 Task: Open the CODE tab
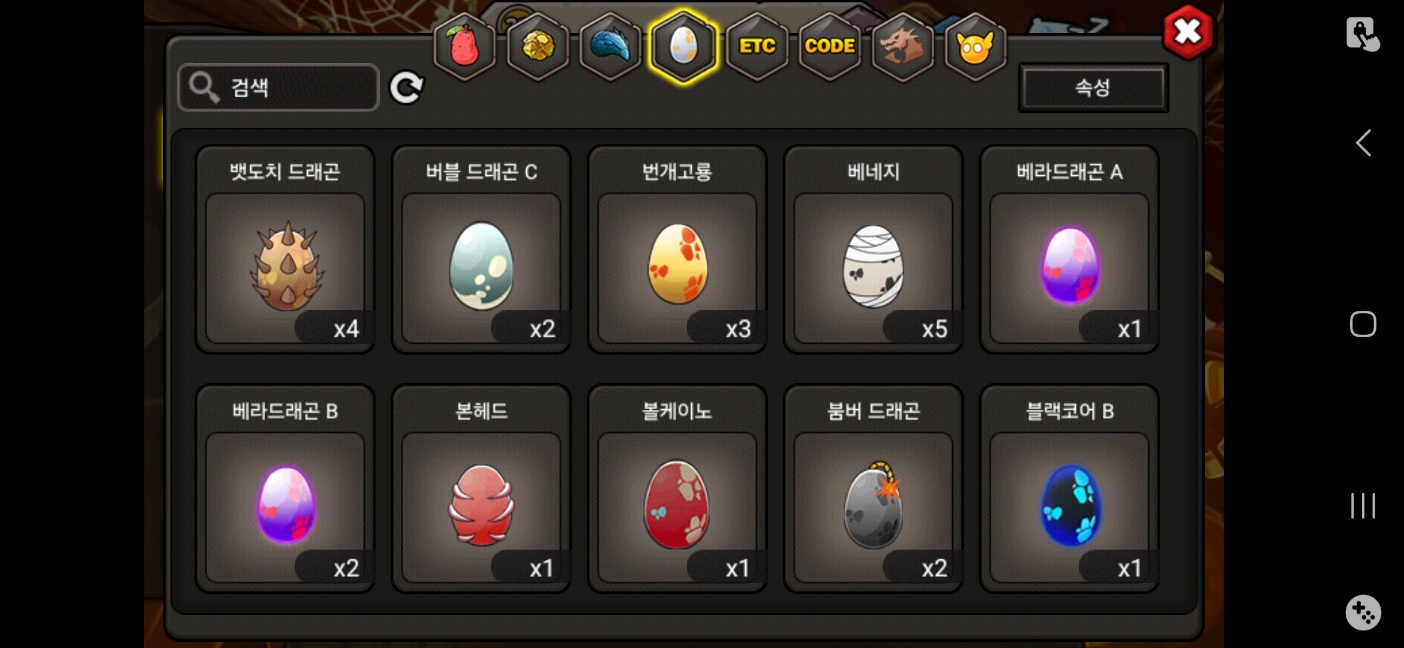tap(830, 46)
